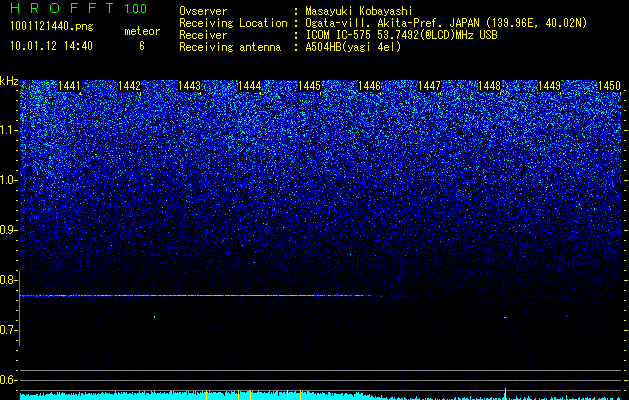This screenshot has height=400, width=629.
Task: Click observer name Masayuki Kobayashi
Action: pyautogui.click(x=359, y=11)
